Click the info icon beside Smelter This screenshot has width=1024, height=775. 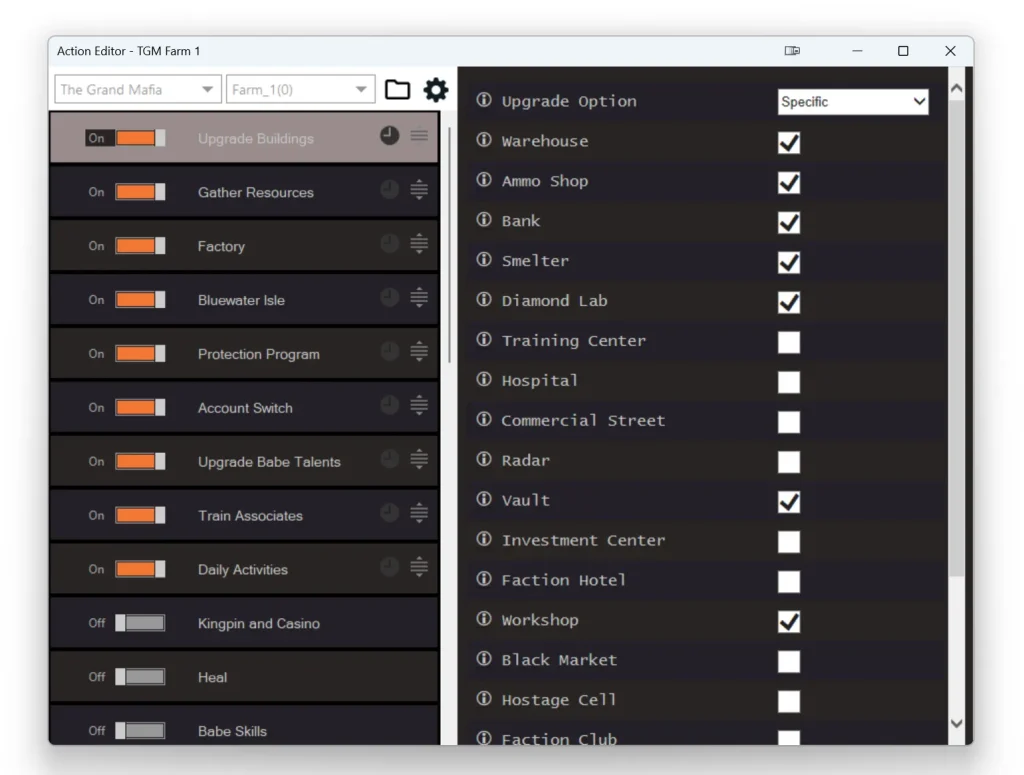[484, 259]
